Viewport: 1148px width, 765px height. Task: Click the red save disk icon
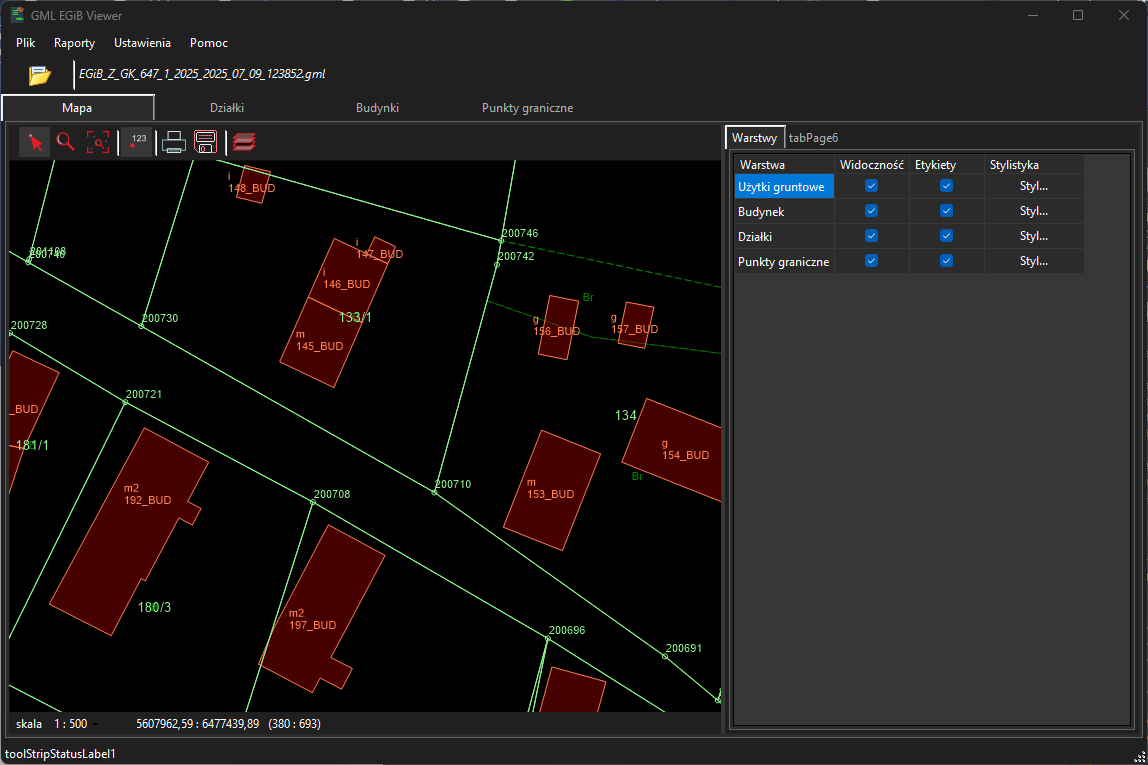click(206, 143)
